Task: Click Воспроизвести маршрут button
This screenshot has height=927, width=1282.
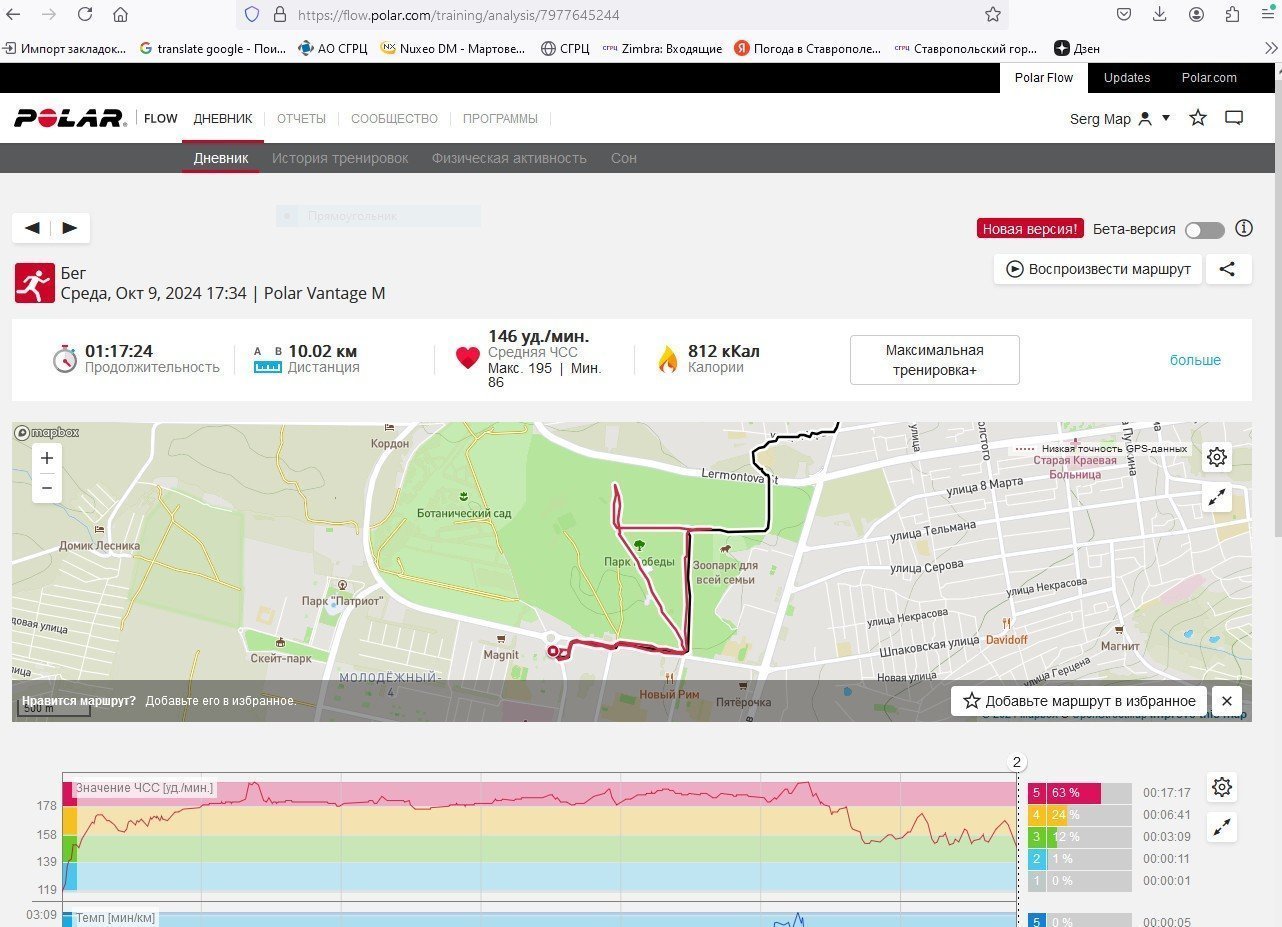Action: [x=1098, y=269]
